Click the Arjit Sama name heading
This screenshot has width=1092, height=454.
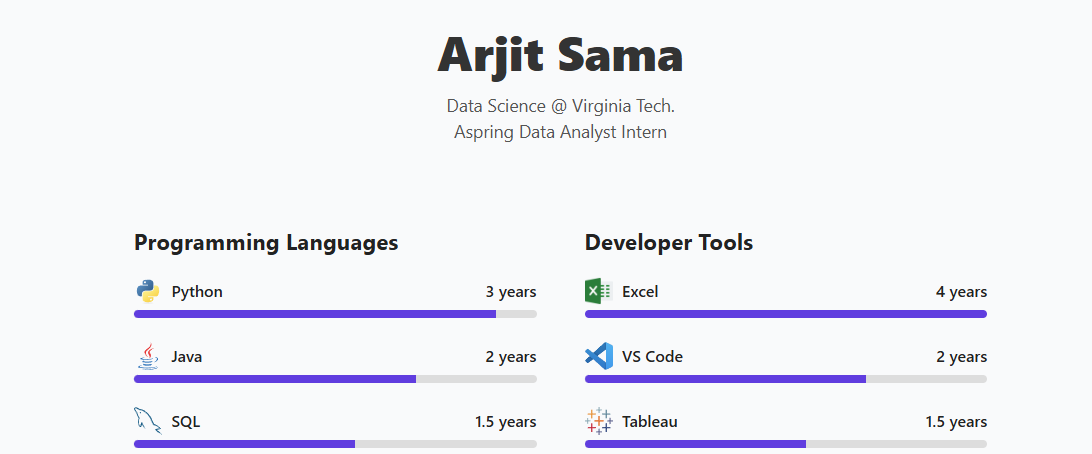click(560, 54)
